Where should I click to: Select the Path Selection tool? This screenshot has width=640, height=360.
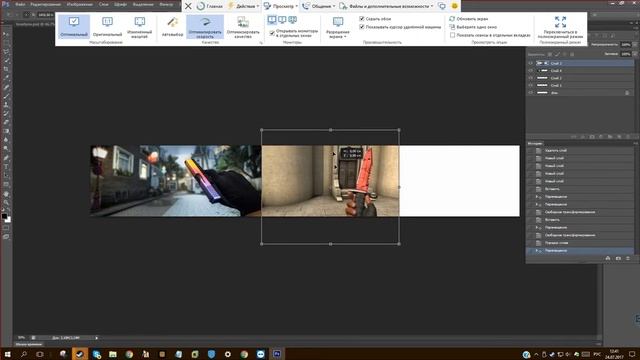point(6,176)
